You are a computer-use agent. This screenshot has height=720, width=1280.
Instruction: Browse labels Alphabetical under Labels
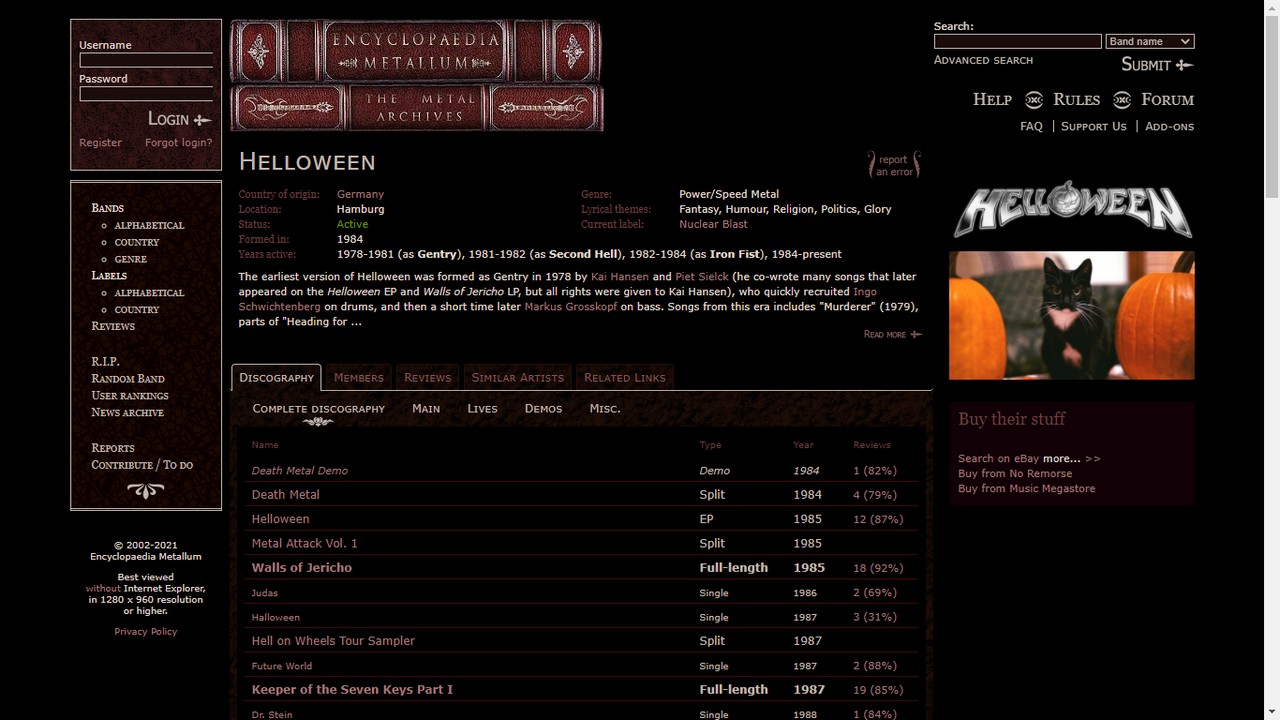click(x=149, y=293)
